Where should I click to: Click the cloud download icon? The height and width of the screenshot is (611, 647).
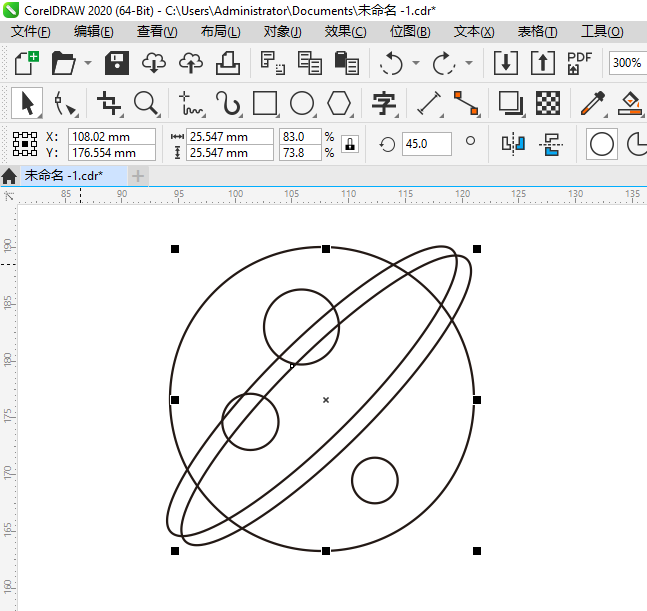pyautogui.click(x=154, y=63)
